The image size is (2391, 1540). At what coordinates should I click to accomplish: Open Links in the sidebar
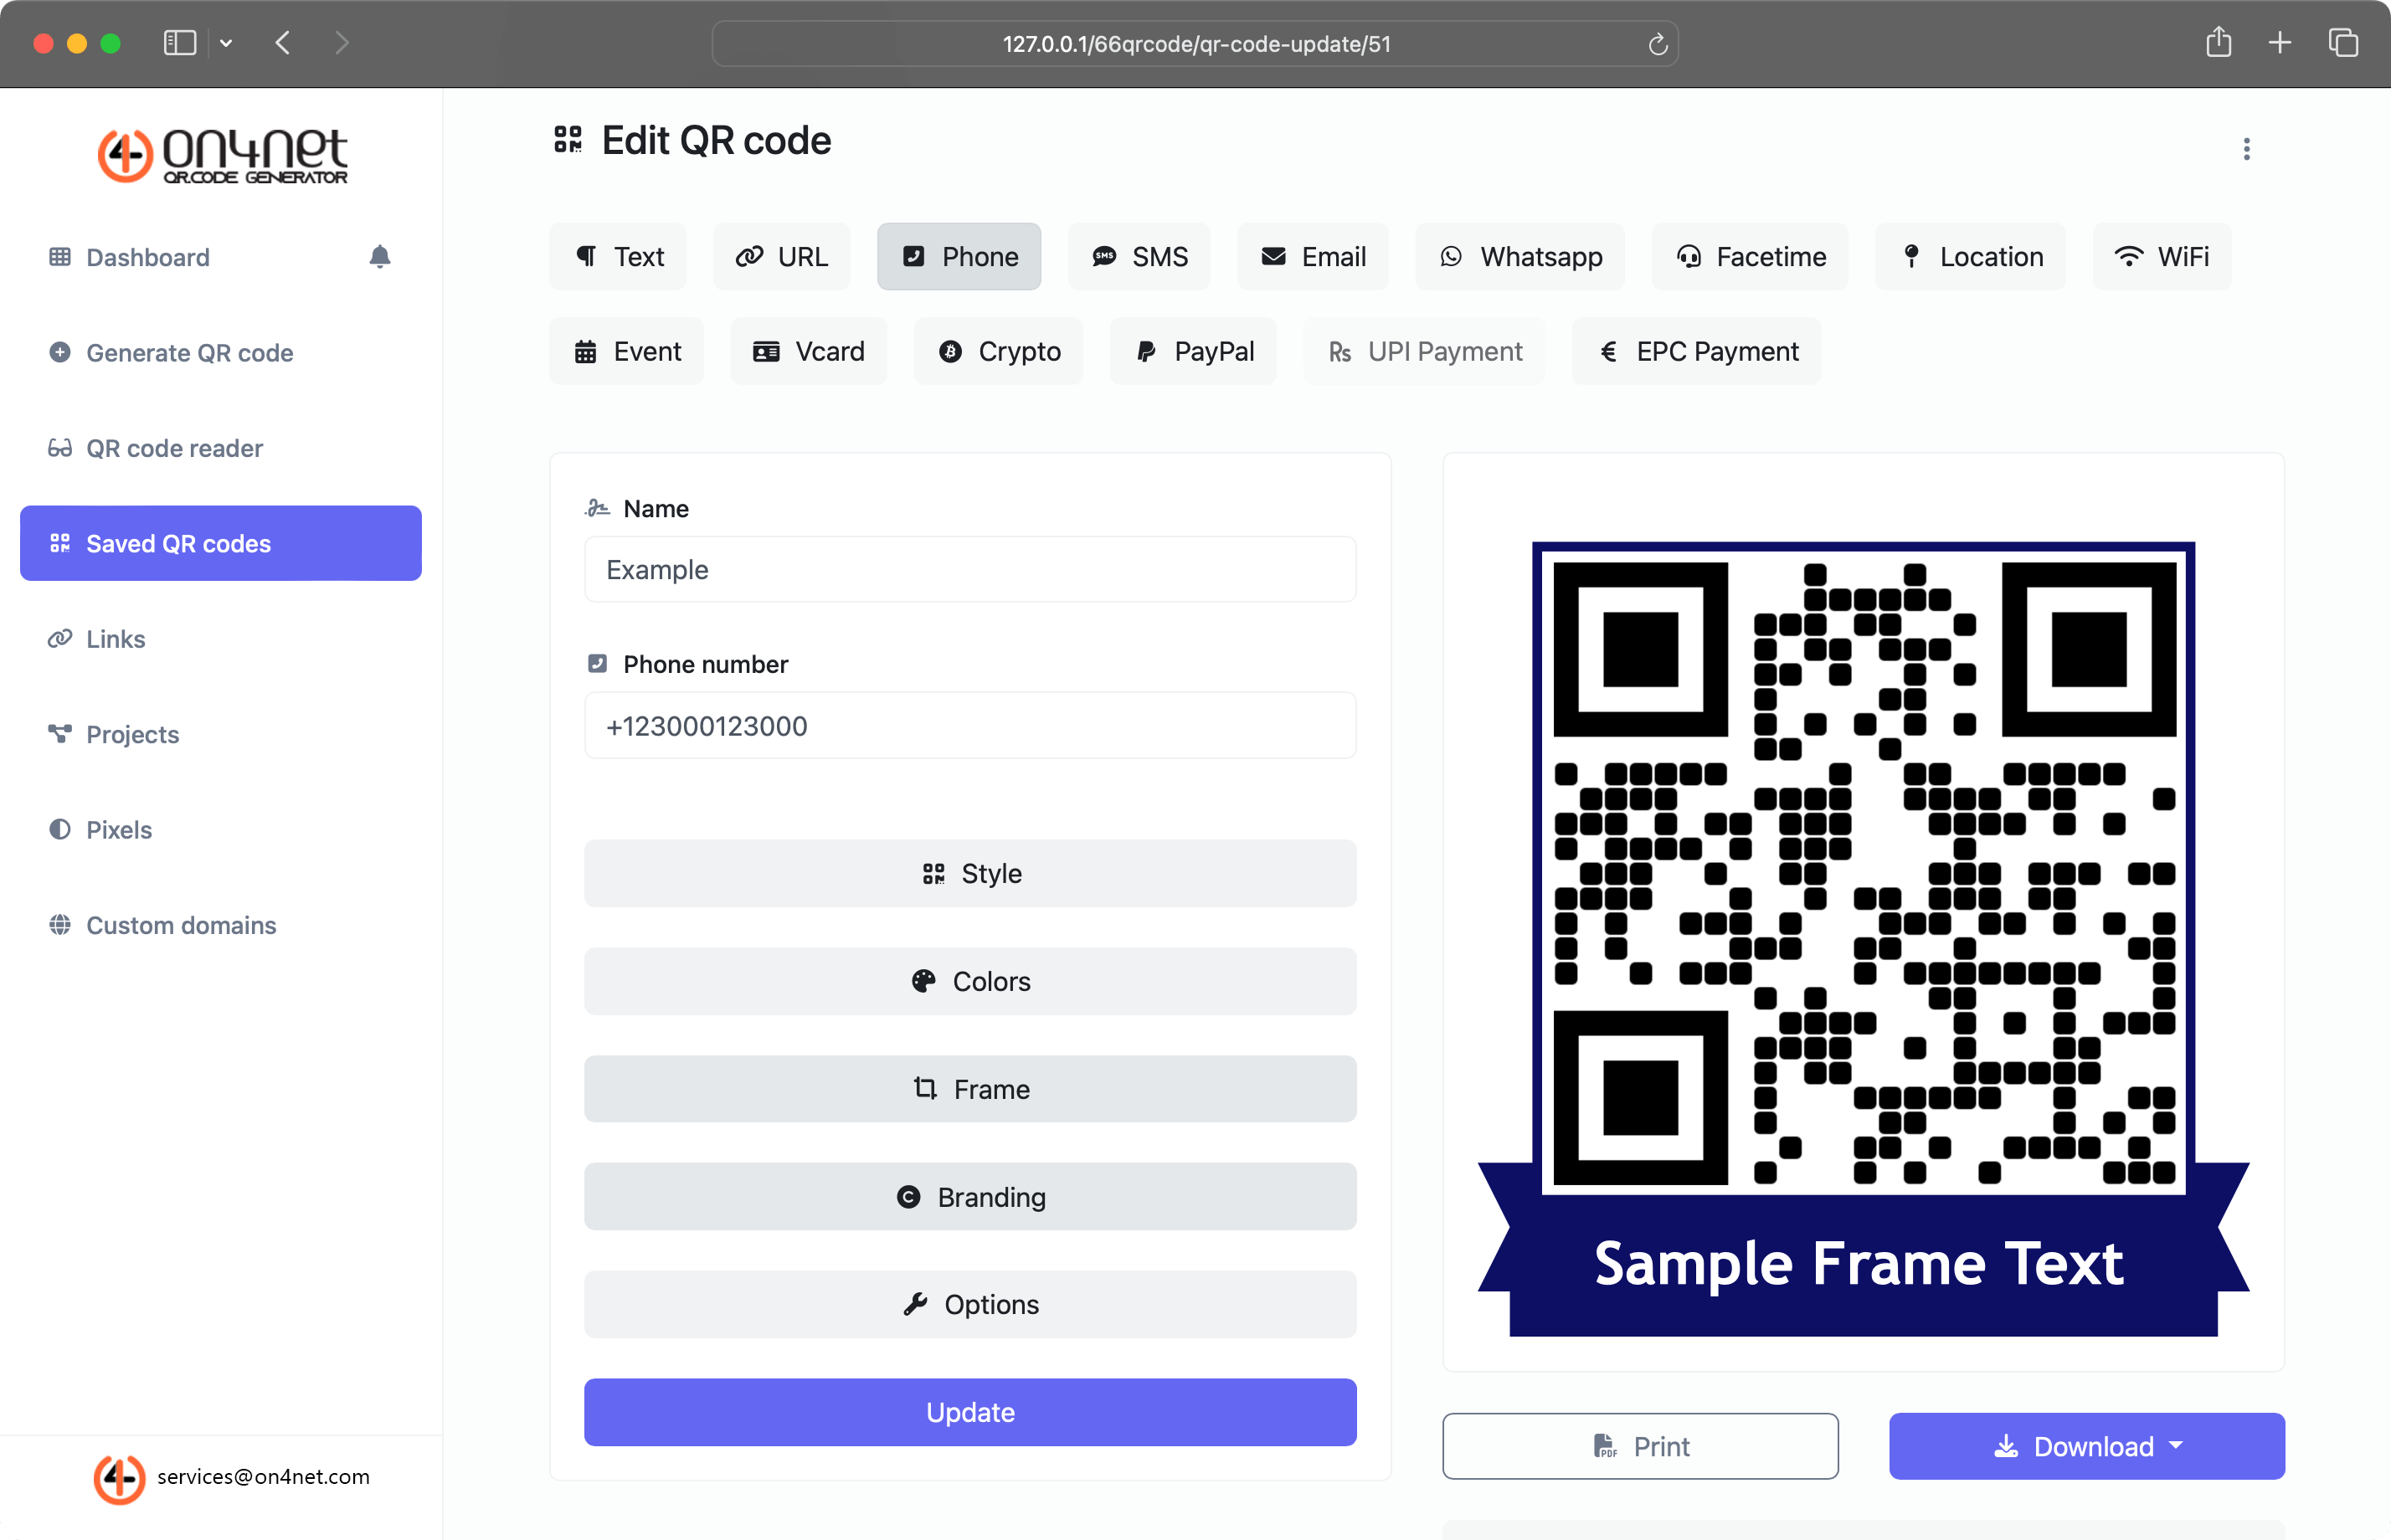(220, 639)
